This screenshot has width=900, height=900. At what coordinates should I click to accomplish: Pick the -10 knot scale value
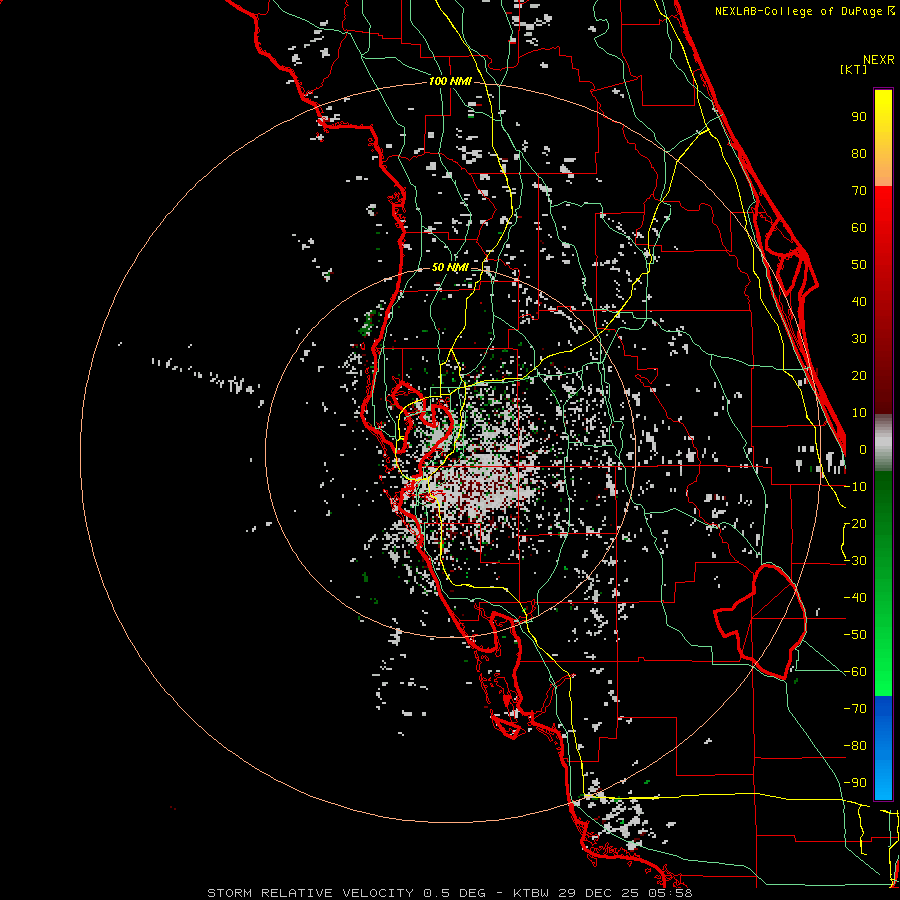pyautogui.click(x=855, y=487)
